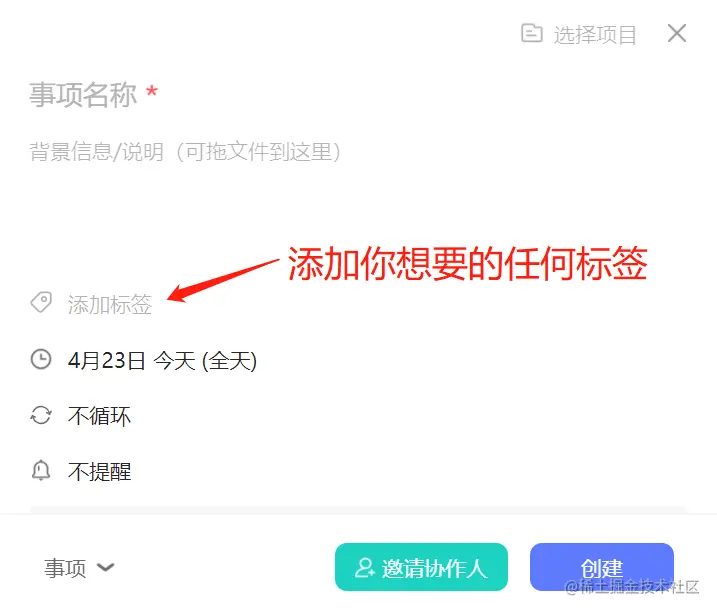This screenshot has height=613, width=717.
Task: Select the 事项 item type label
Action: click(65, 568)
